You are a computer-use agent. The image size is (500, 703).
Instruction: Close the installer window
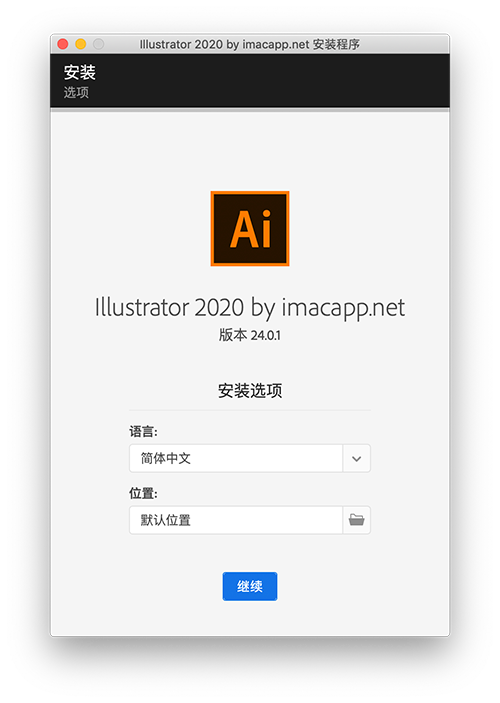(63, 44)
